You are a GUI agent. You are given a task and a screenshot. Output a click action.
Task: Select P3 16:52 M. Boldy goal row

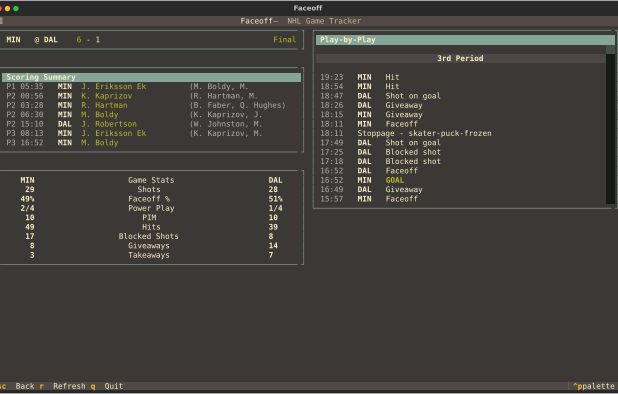152,143
